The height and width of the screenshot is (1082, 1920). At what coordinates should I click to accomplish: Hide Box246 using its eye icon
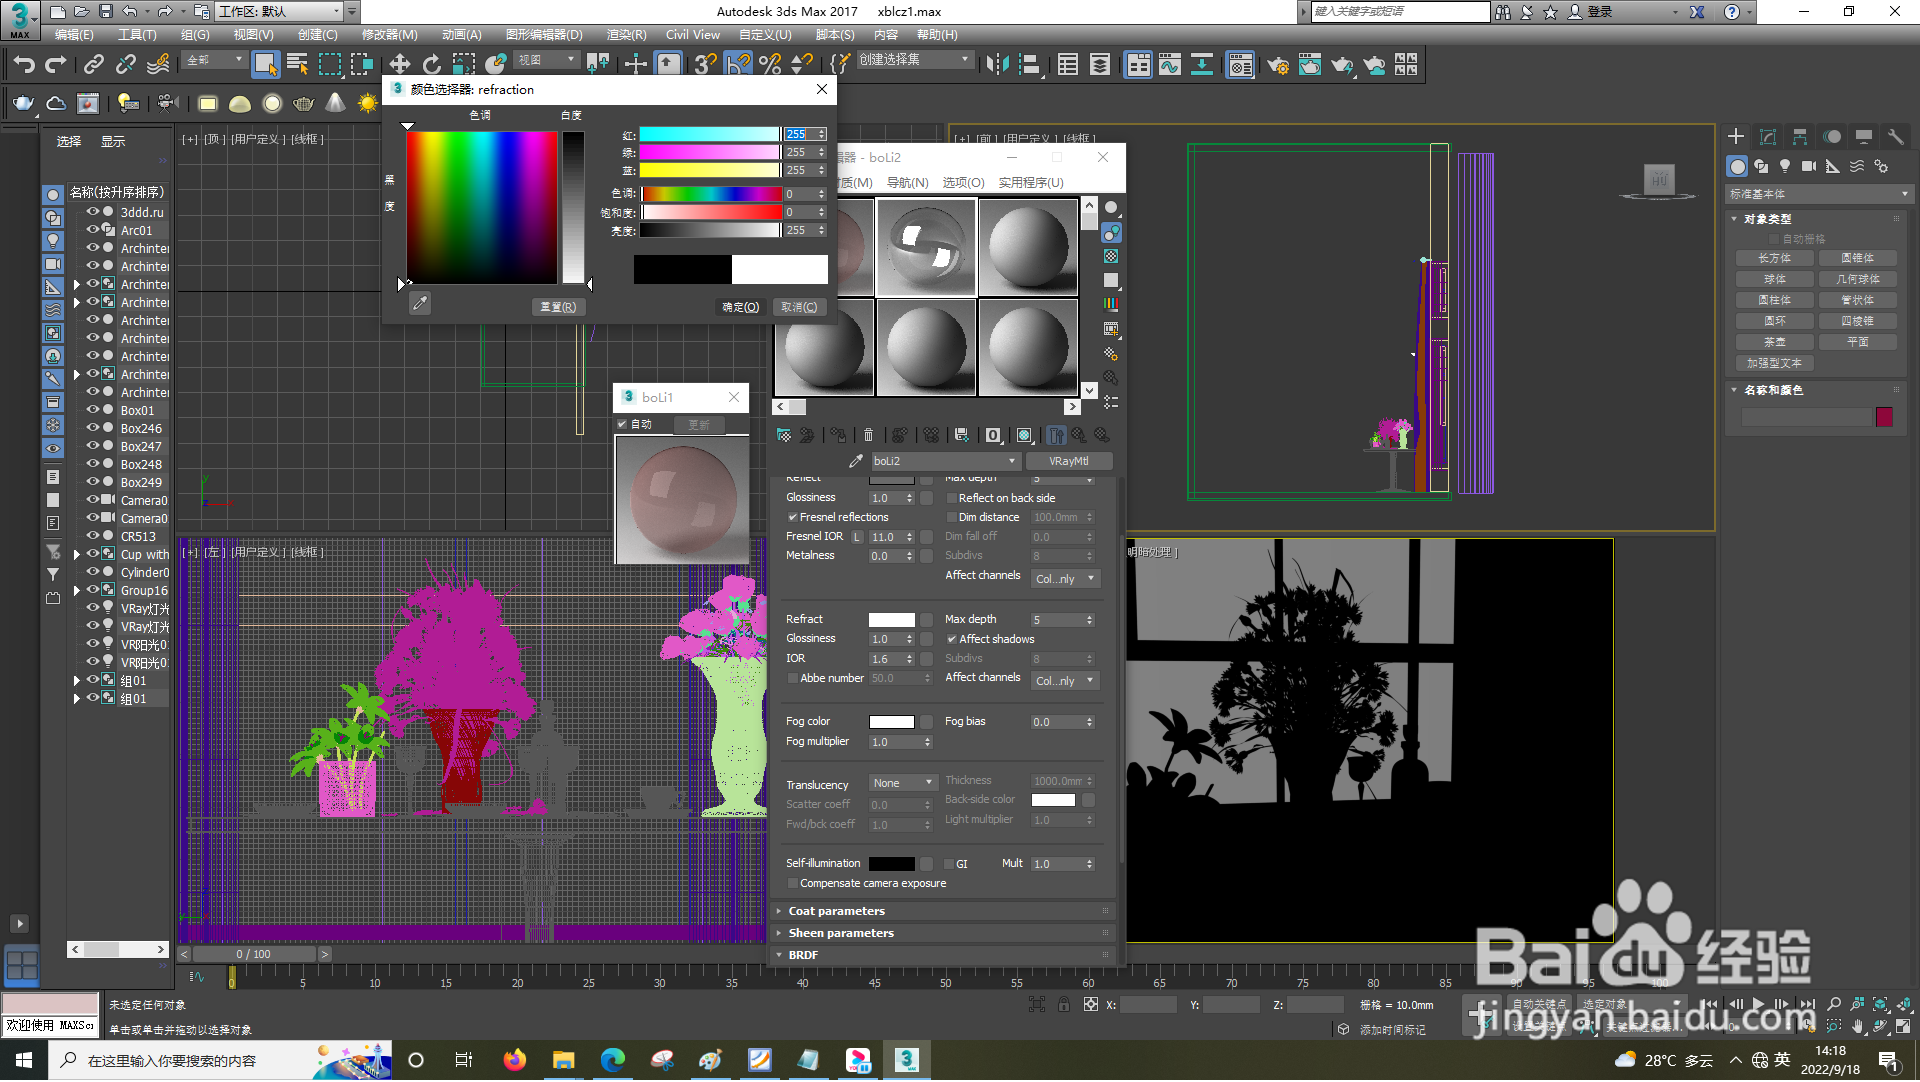point(92,428)
